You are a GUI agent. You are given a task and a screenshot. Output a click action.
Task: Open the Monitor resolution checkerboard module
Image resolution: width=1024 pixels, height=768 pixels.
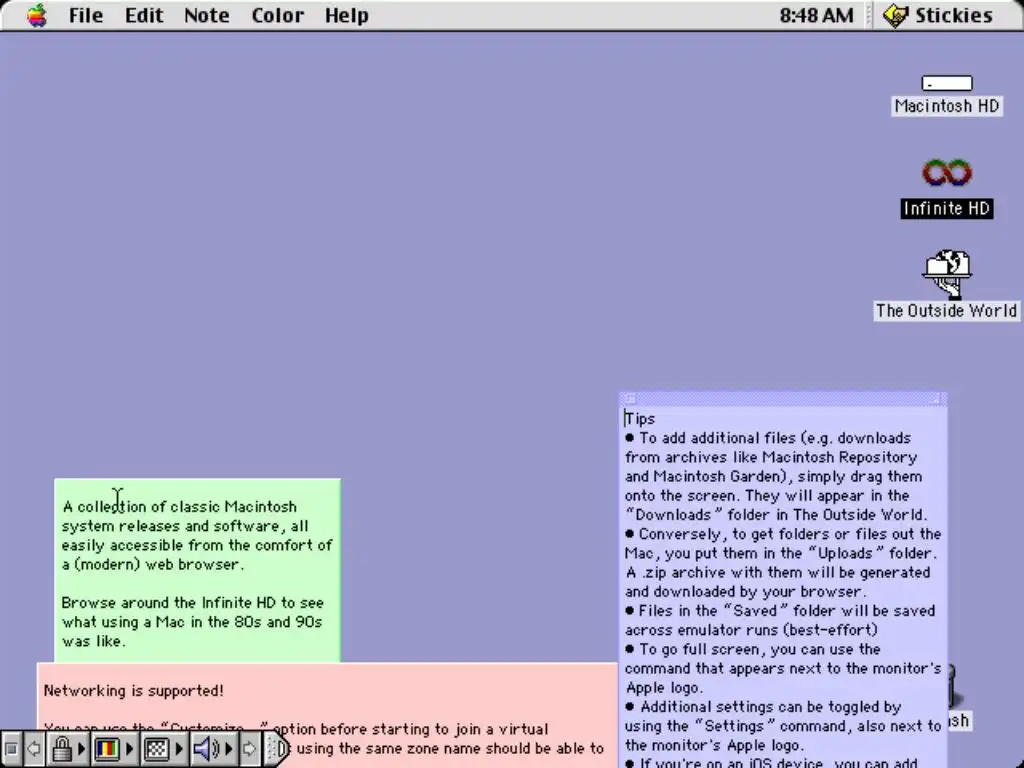[x=163, y=748]
